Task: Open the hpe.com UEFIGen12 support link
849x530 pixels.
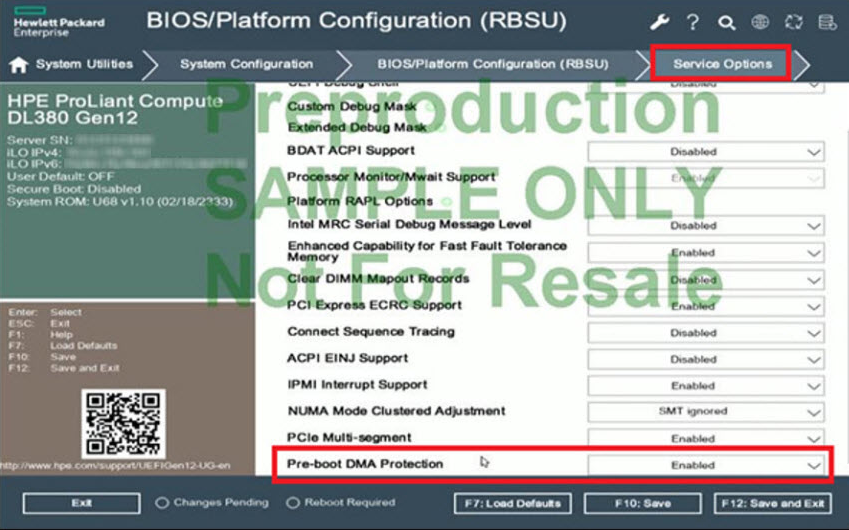Action: pos(115,466)
